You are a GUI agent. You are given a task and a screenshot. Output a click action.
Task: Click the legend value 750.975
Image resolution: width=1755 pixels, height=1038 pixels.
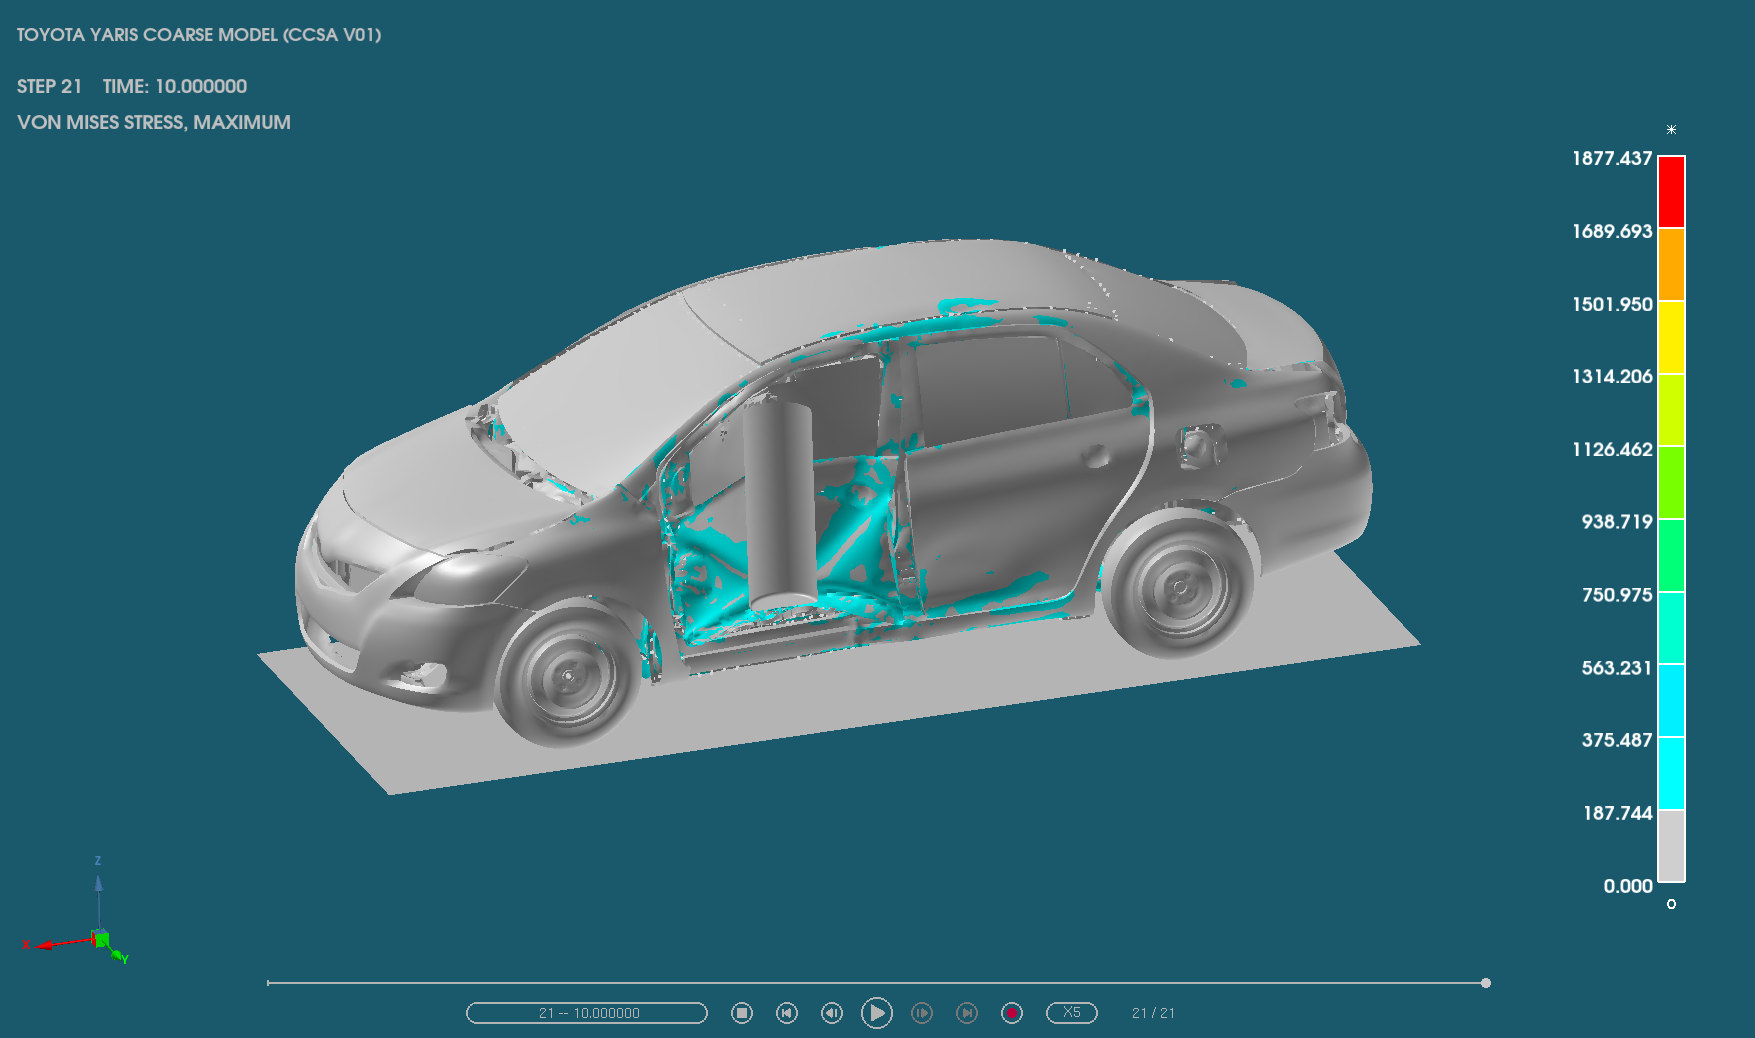tap(1617, 594)
